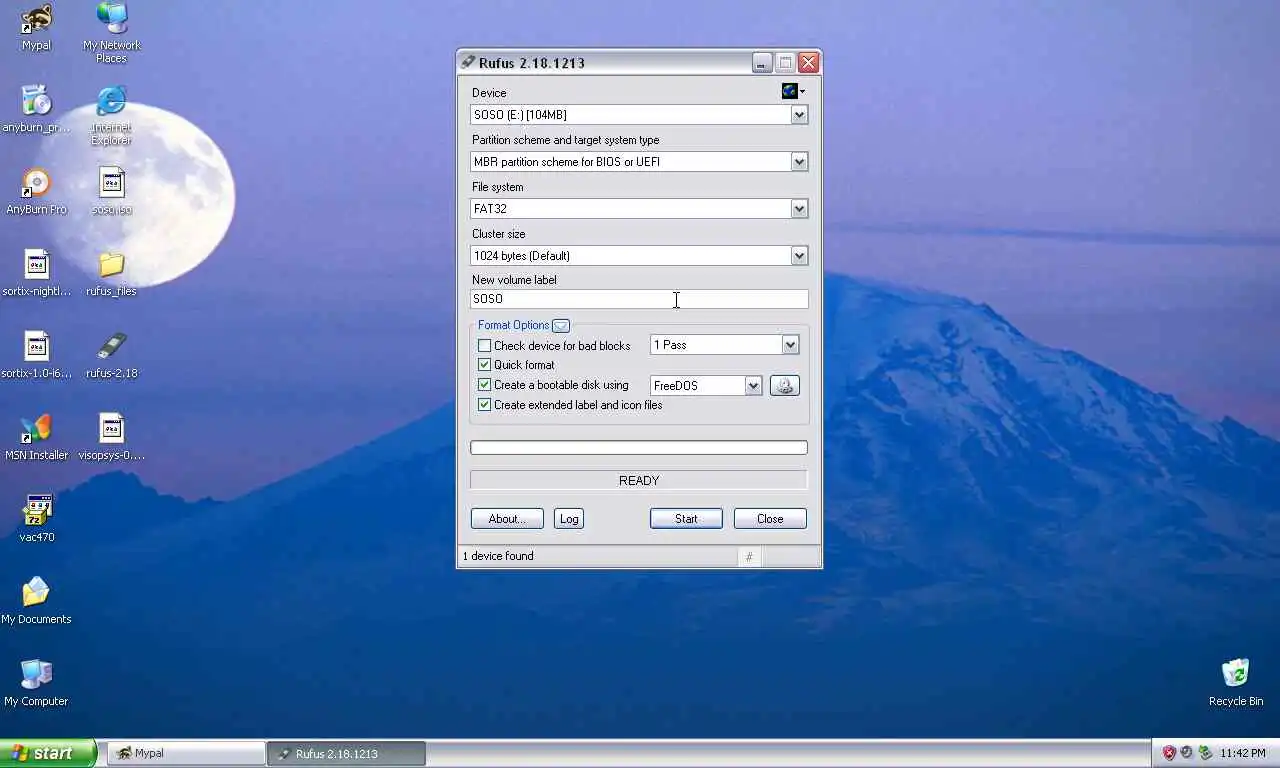Select the anyburn_pr... installer desktop icon
This screenshot has width=1280, height=768.
click(x=36, y=109)
